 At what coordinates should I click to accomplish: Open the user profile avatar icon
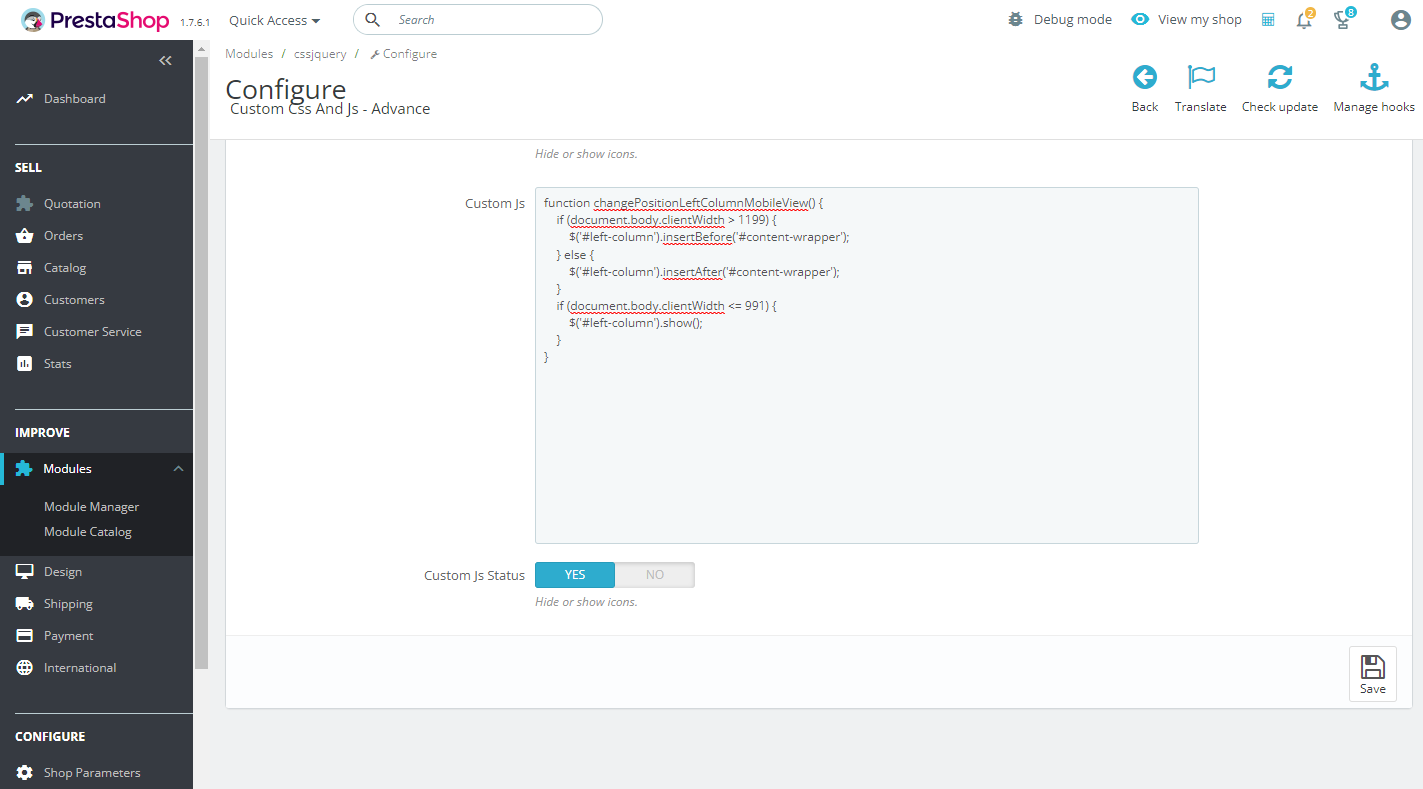(x=1401, y=19)
